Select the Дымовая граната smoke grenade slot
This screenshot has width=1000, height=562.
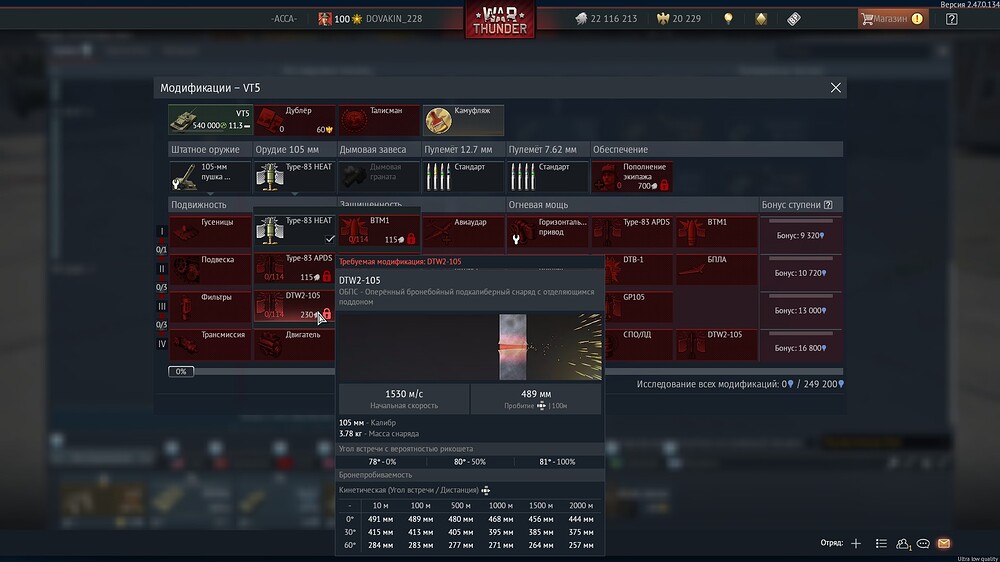[x=378, y=176]
